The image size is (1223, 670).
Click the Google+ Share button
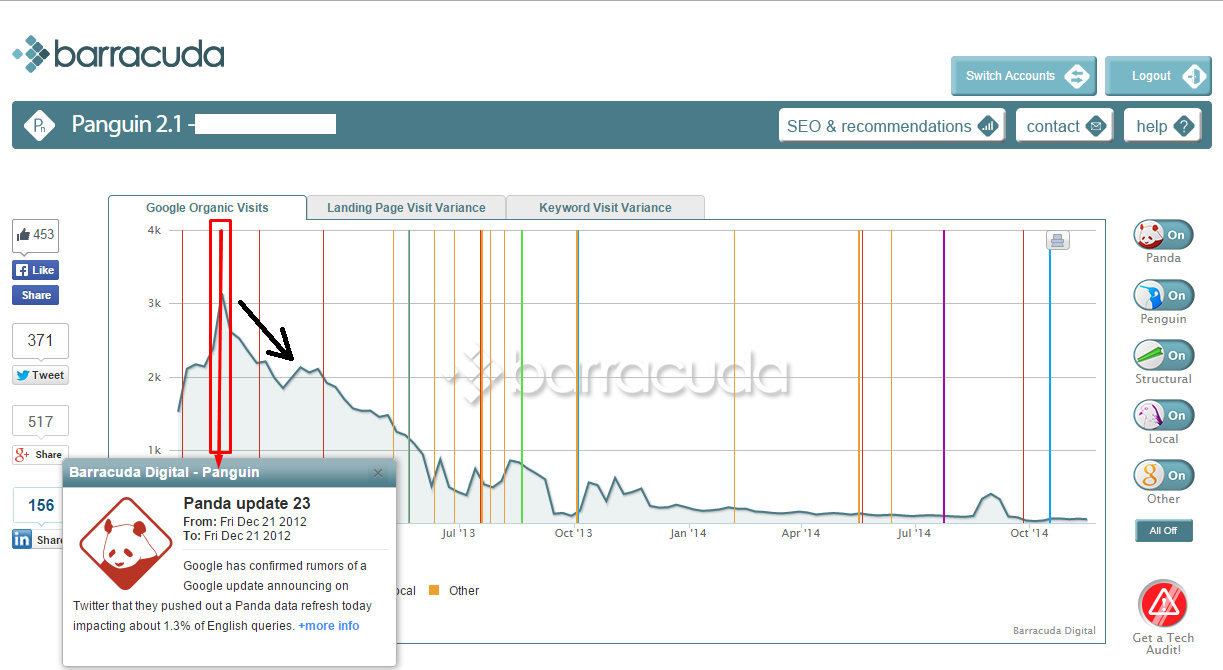coord(40,454)
